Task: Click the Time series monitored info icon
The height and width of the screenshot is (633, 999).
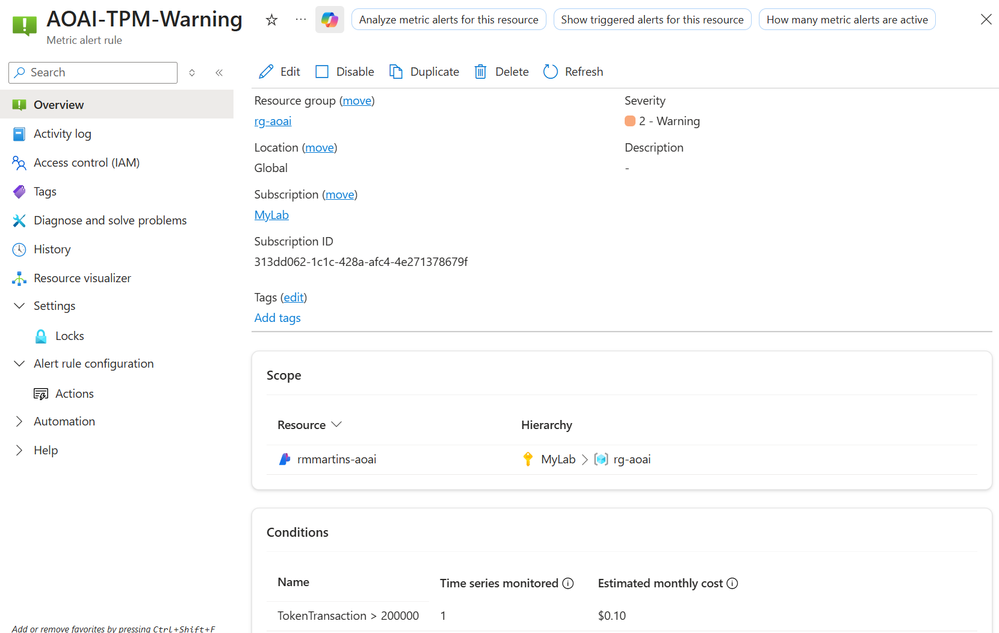Action: point(568,583)
